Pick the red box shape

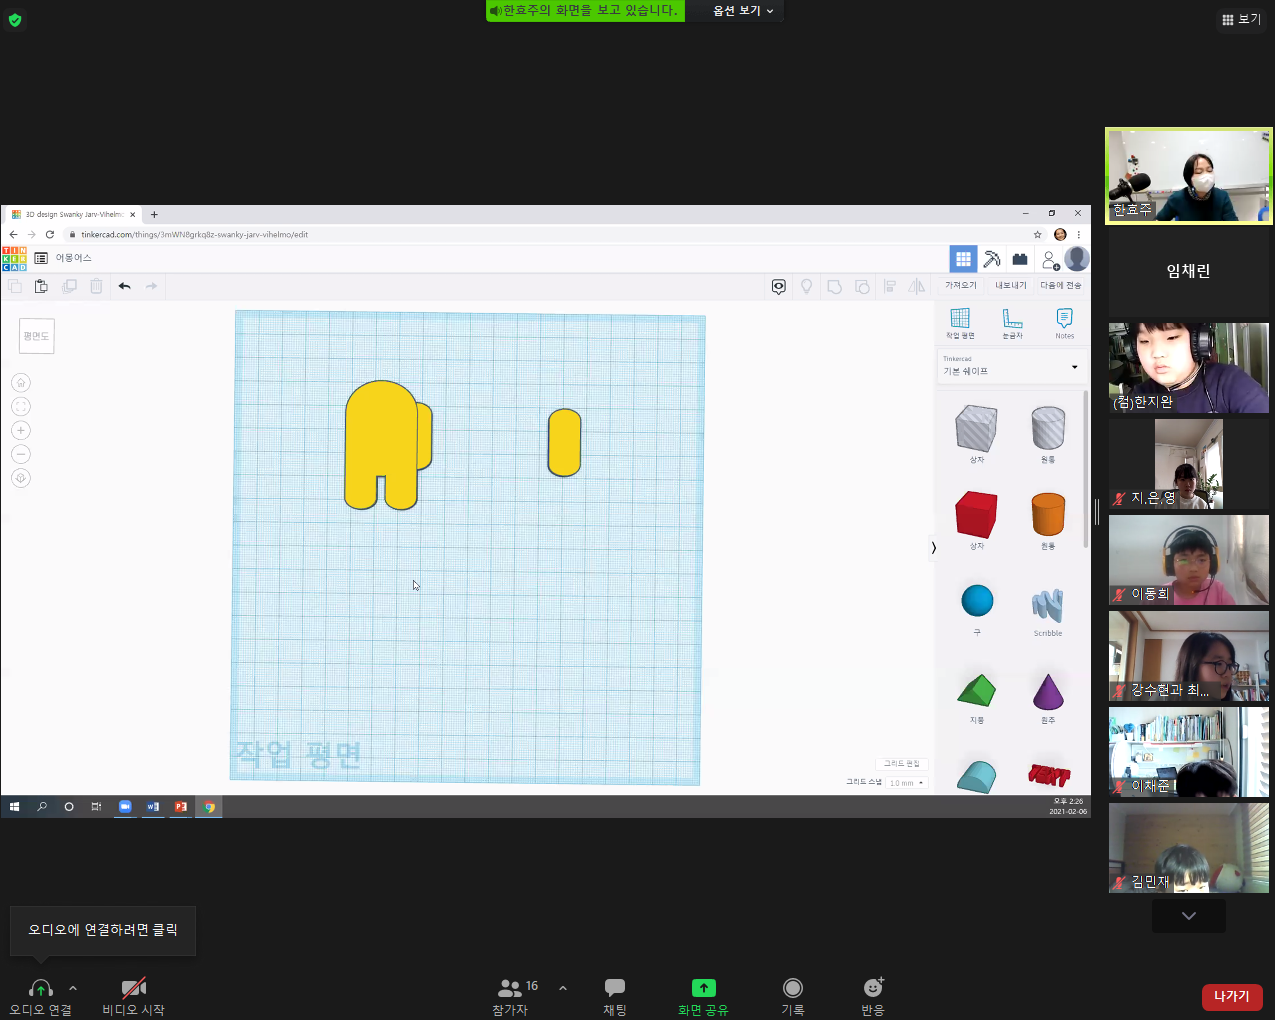(976, 515)
